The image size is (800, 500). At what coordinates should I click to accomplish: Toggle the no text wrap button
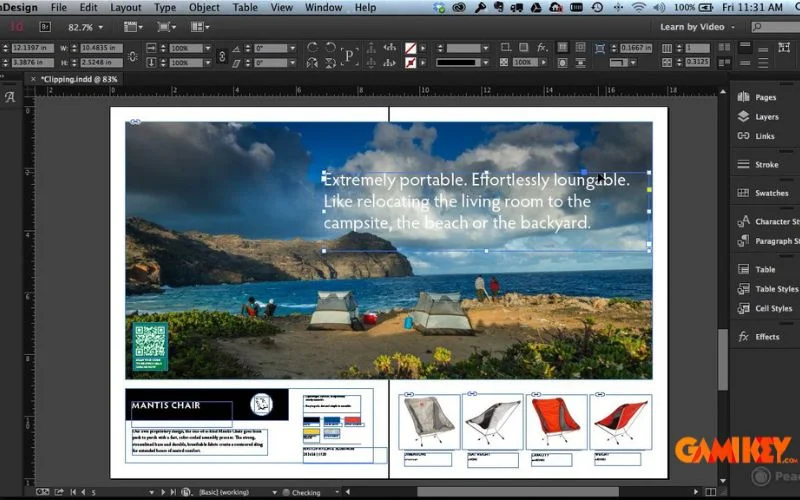(562, 47)
